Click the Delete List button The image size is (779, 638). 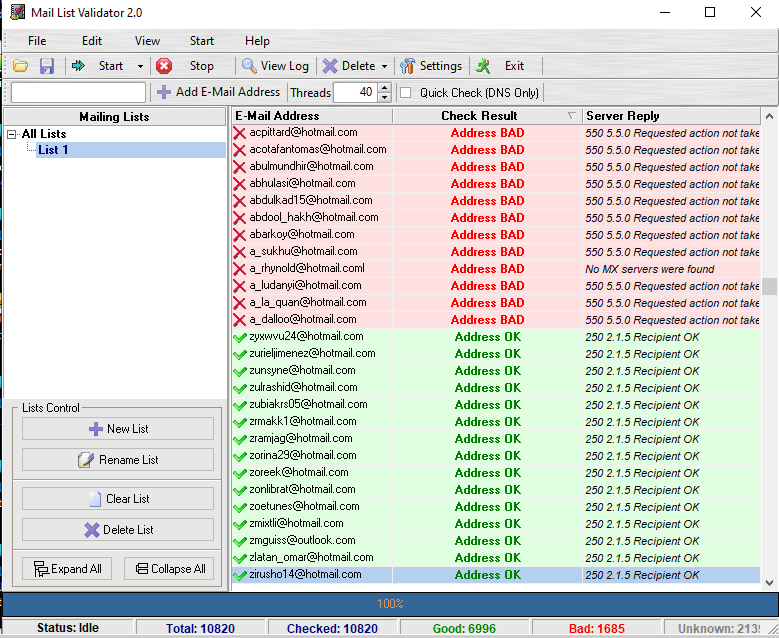point(118,530)
